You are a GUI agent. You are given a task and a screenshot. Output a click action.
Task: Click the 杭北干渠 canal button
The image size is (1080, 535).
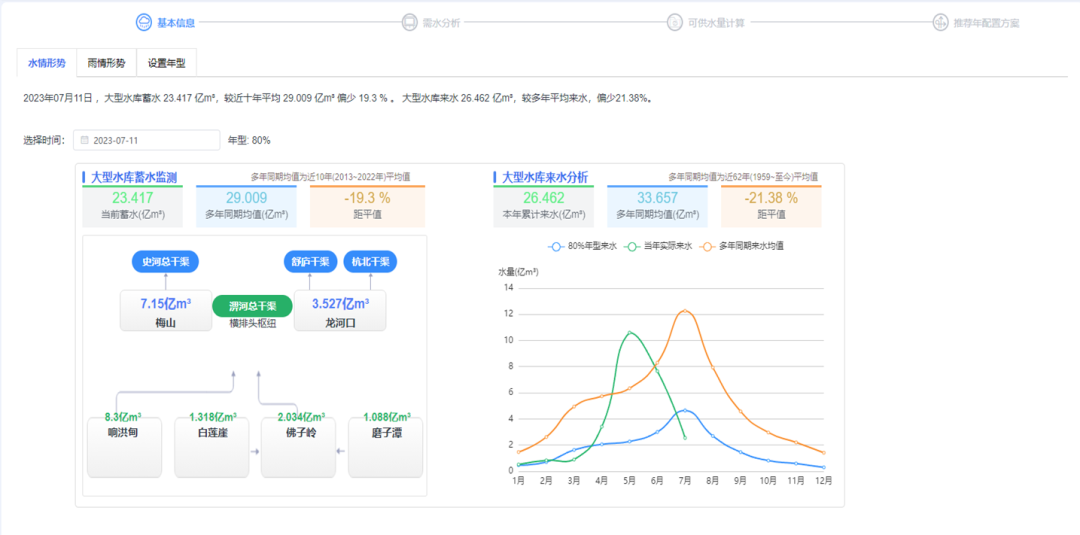point(371,262)
